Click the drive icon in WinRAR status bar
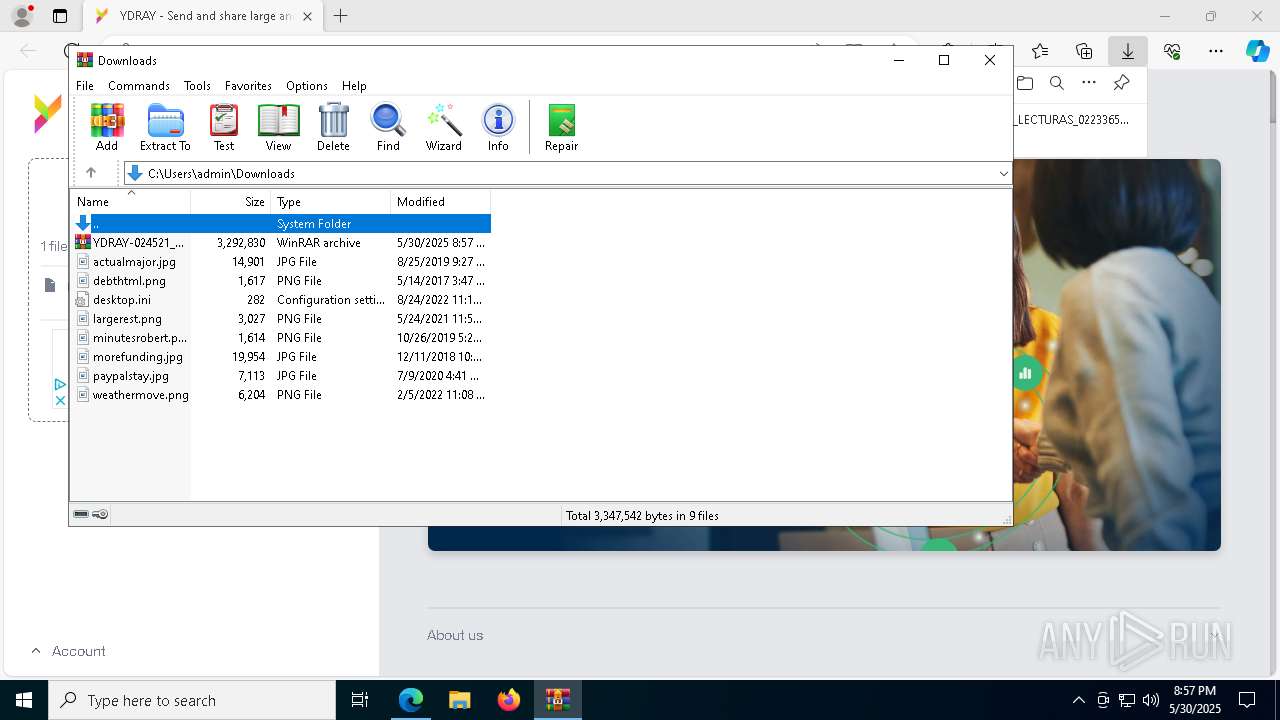 click(81, 514)
